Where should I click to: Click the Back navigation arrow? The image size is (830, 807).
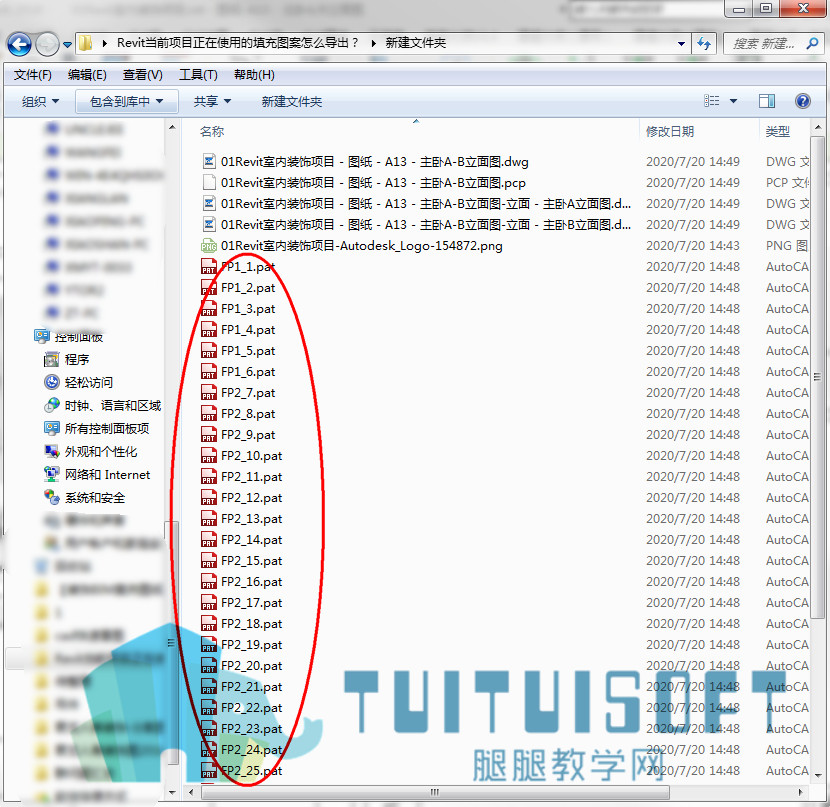point(19,44)
